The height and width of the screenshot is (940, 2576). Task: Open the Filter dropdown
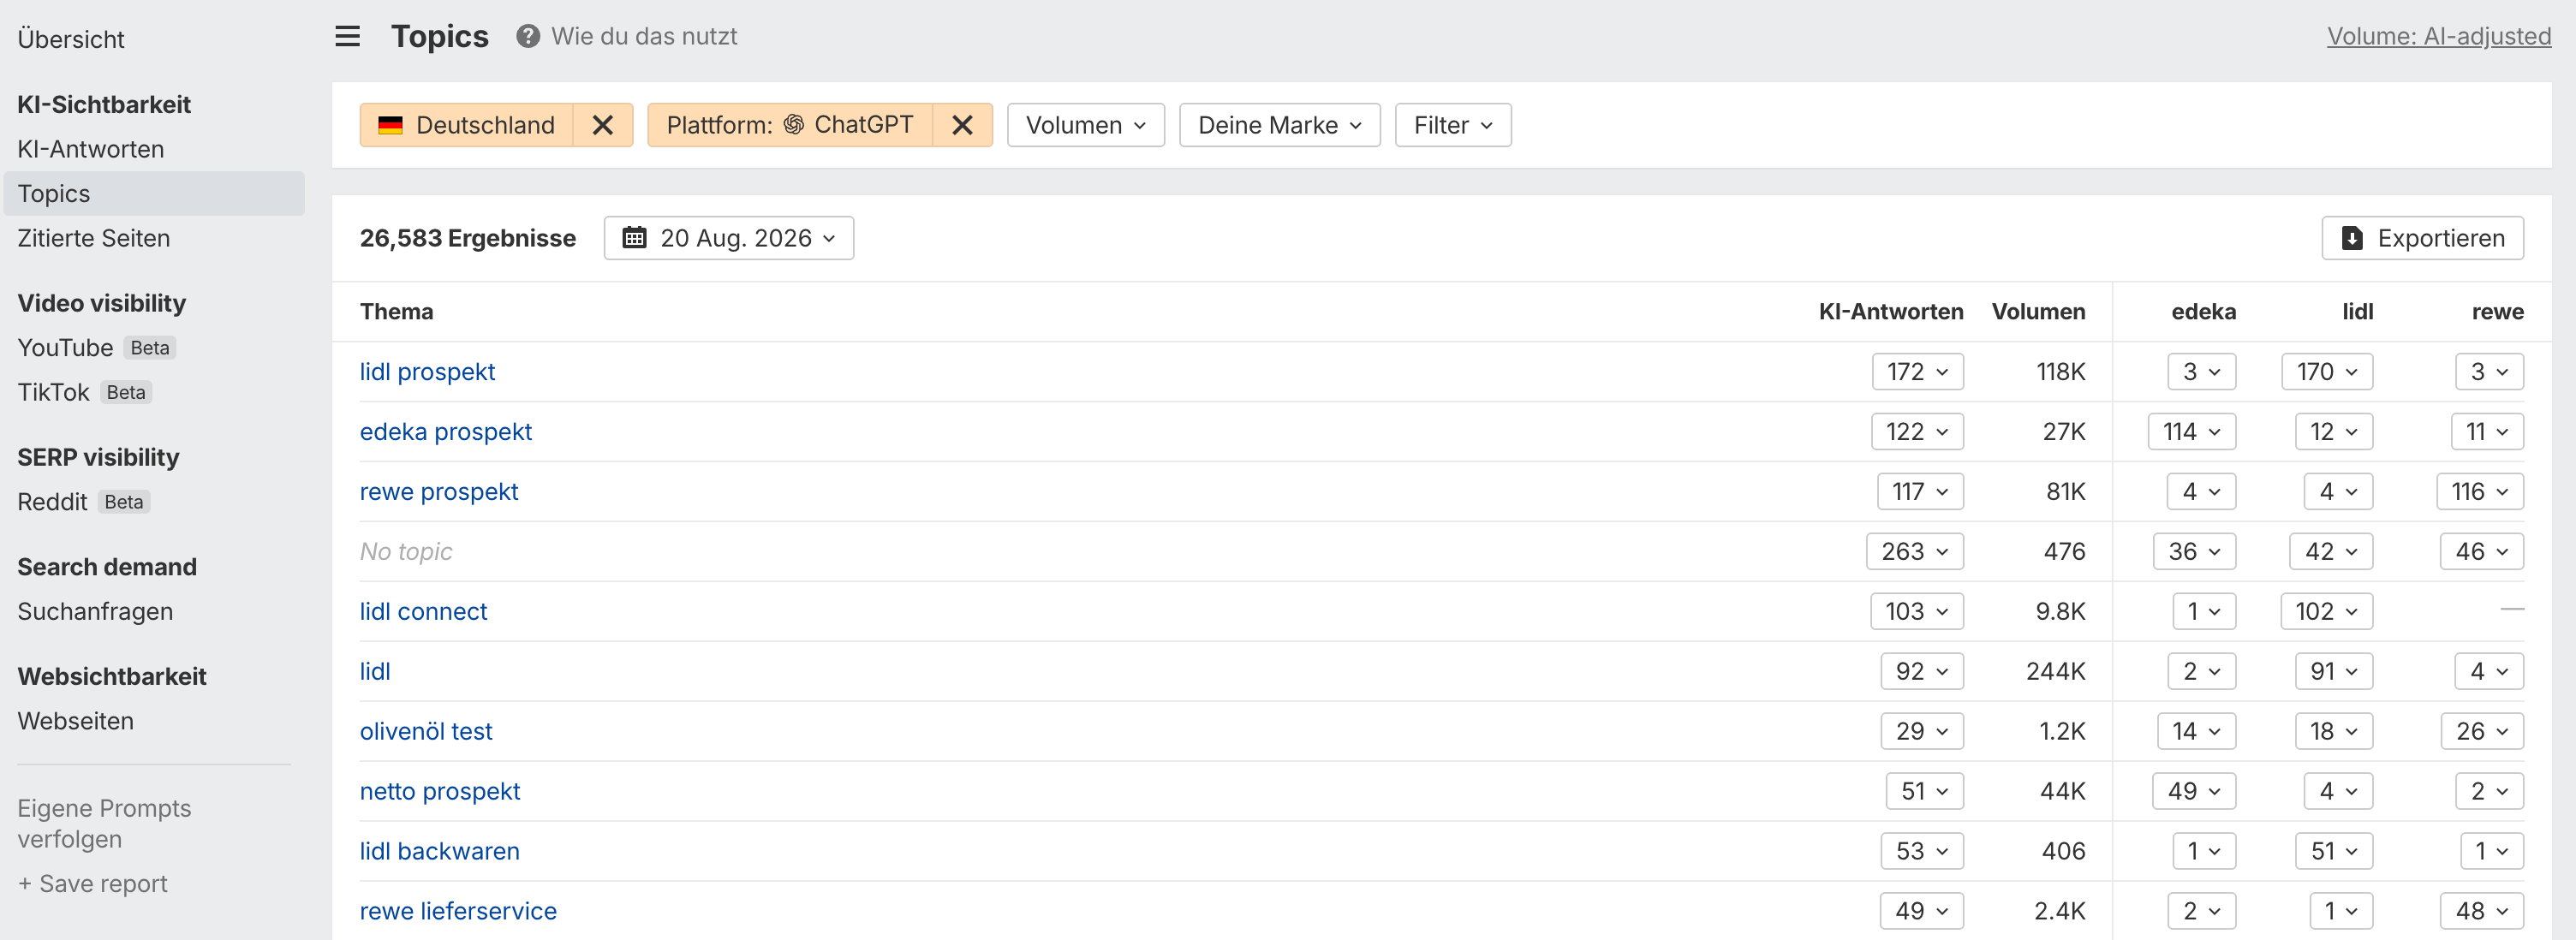(x=1452, y=125)
